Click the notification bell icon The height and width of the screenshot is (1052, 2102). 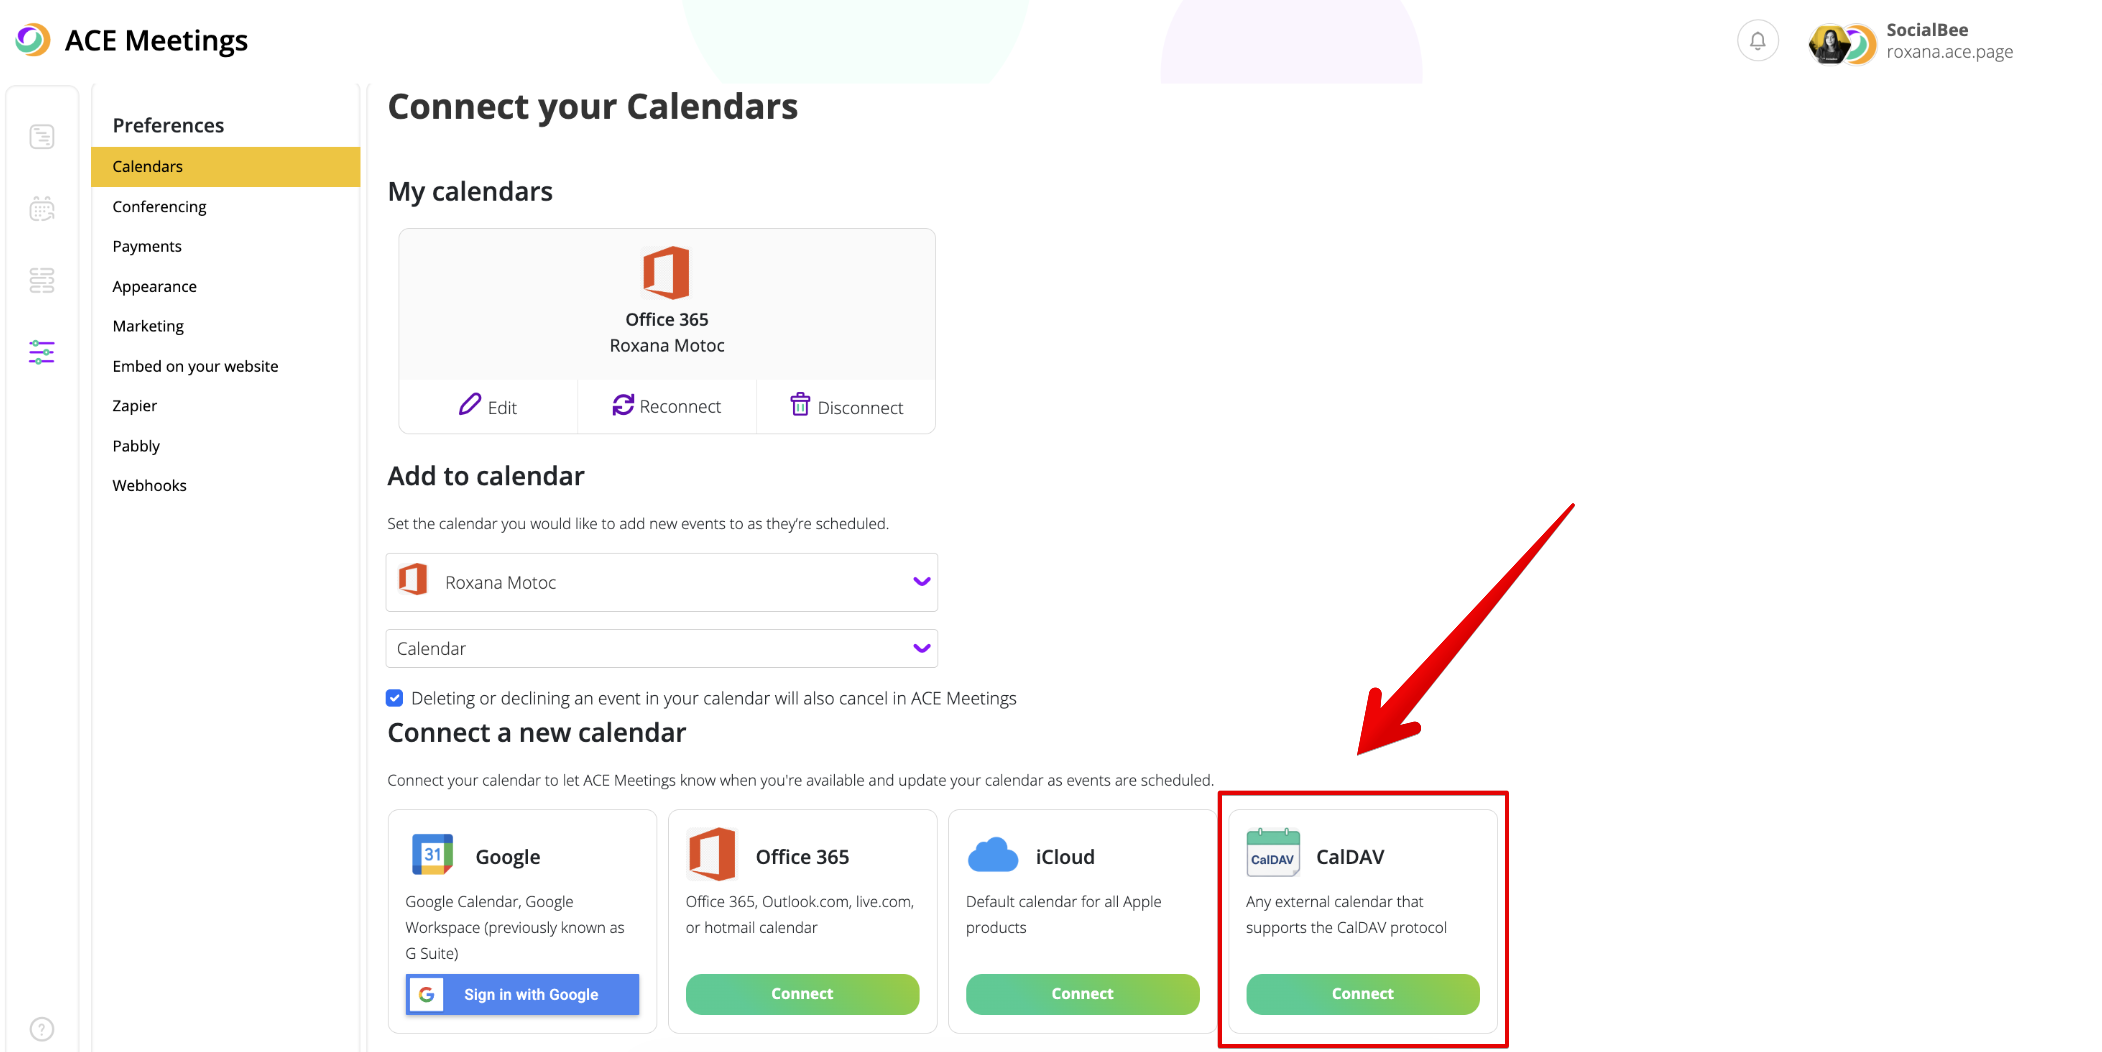point(1757,41)
